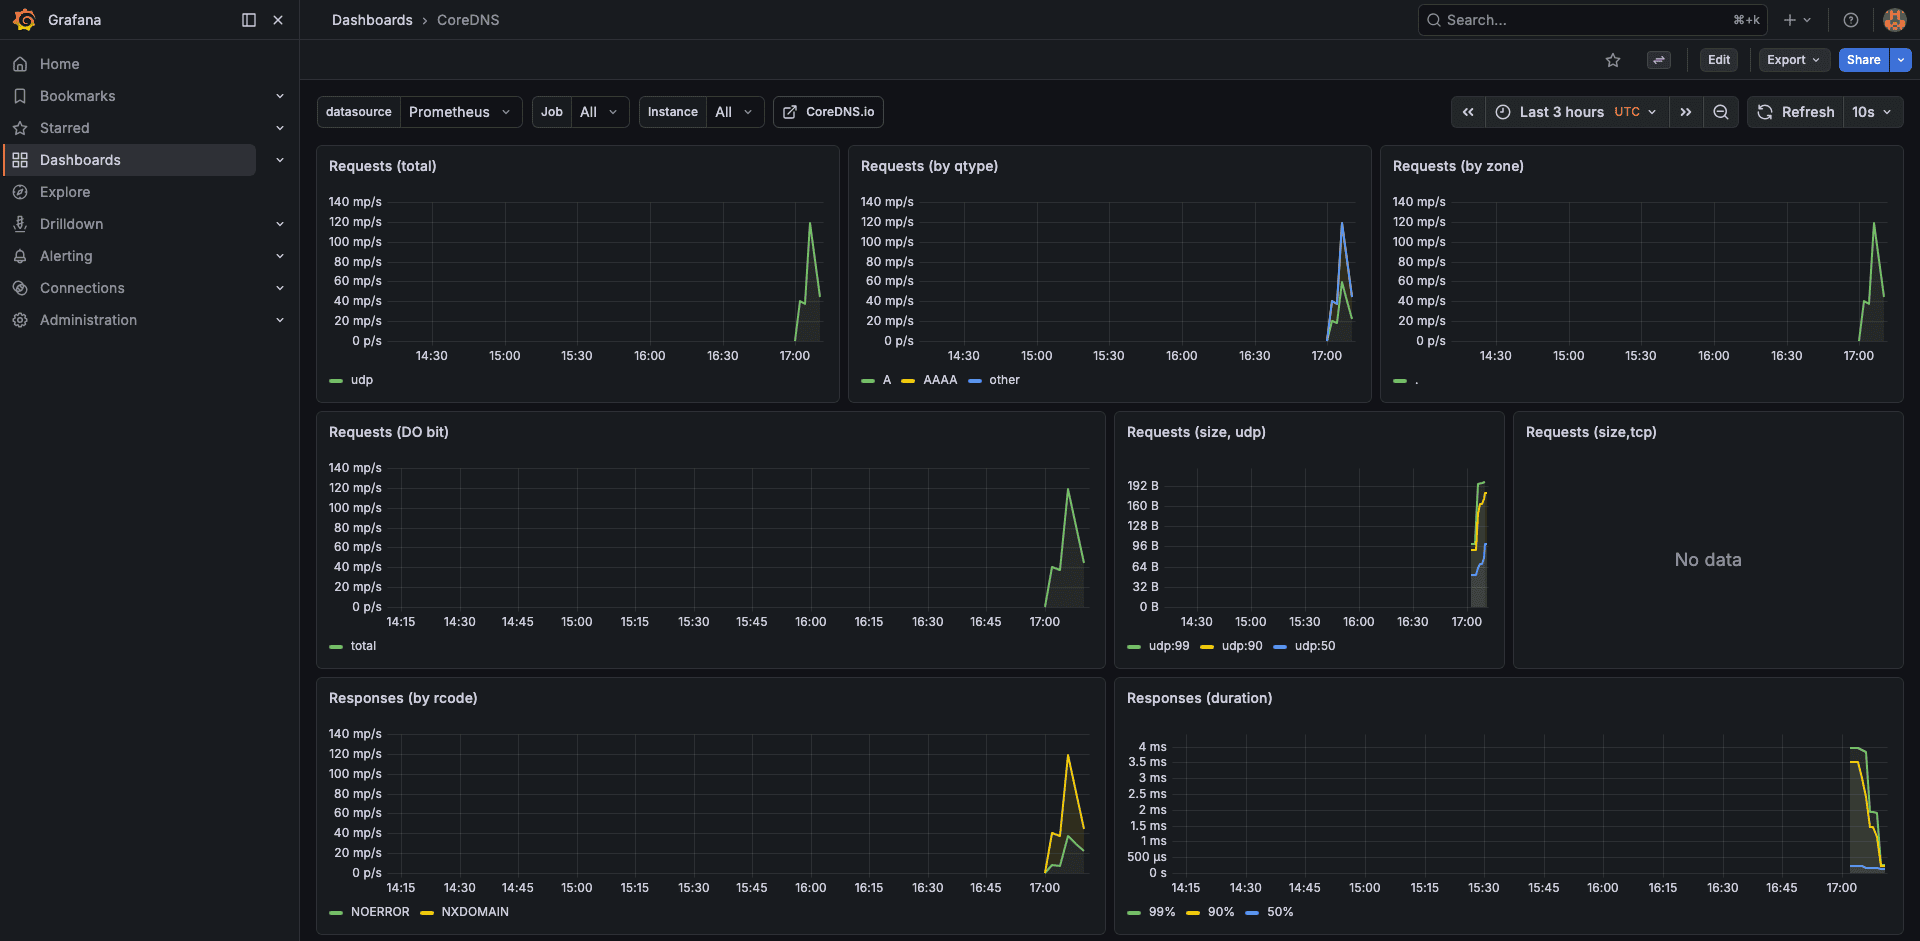1920x941 pixels.
Task: Toggle the AAAA series in qtype legend
Action: tap(939, 380)
